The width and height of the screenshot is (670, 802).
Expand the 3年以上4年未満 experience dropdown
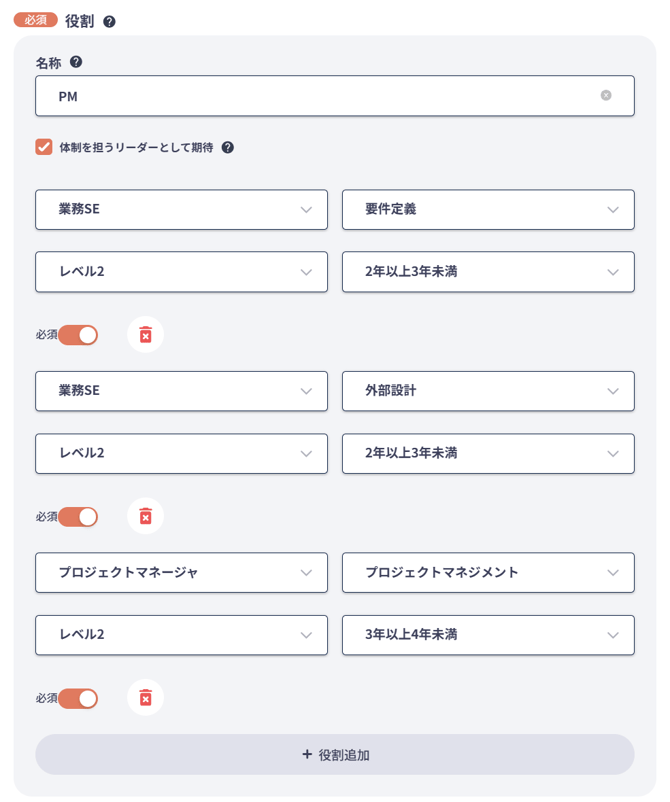[x=488, y=635]
